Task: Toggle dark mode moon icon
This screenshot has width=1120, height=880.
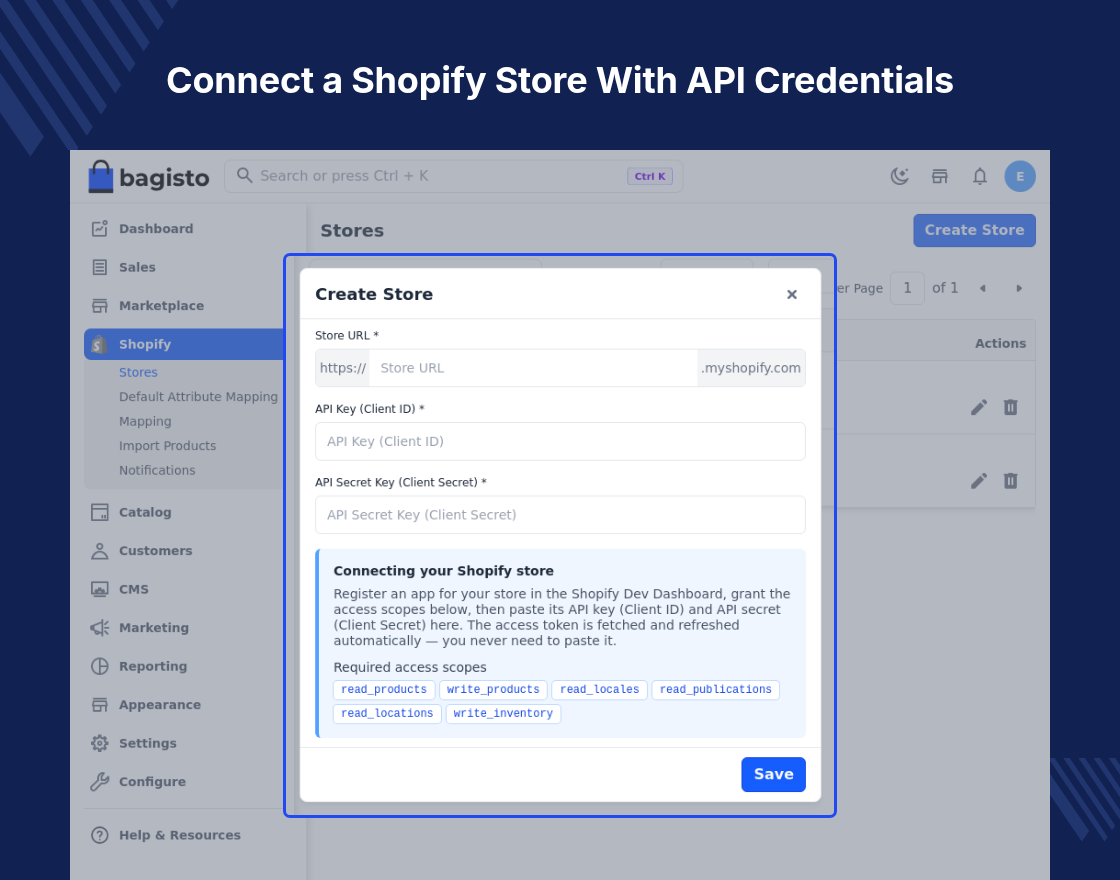Action: tap(899, 176)
